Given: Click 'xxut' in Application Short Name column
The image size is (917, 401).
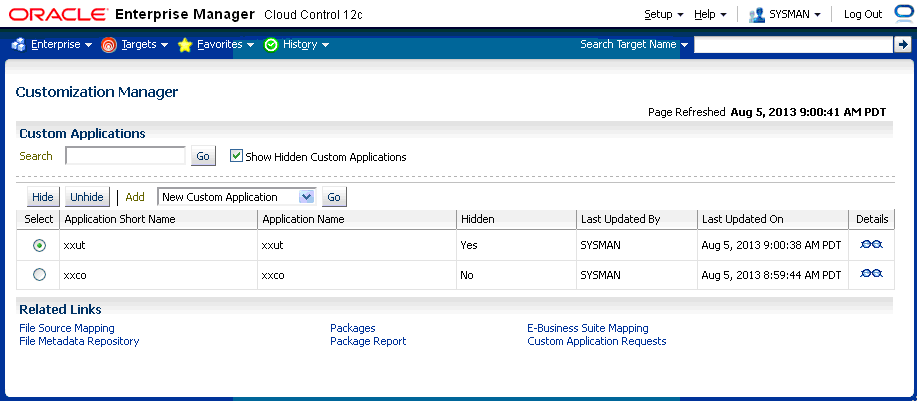Looking at the screenshot, I should (74, 246).
